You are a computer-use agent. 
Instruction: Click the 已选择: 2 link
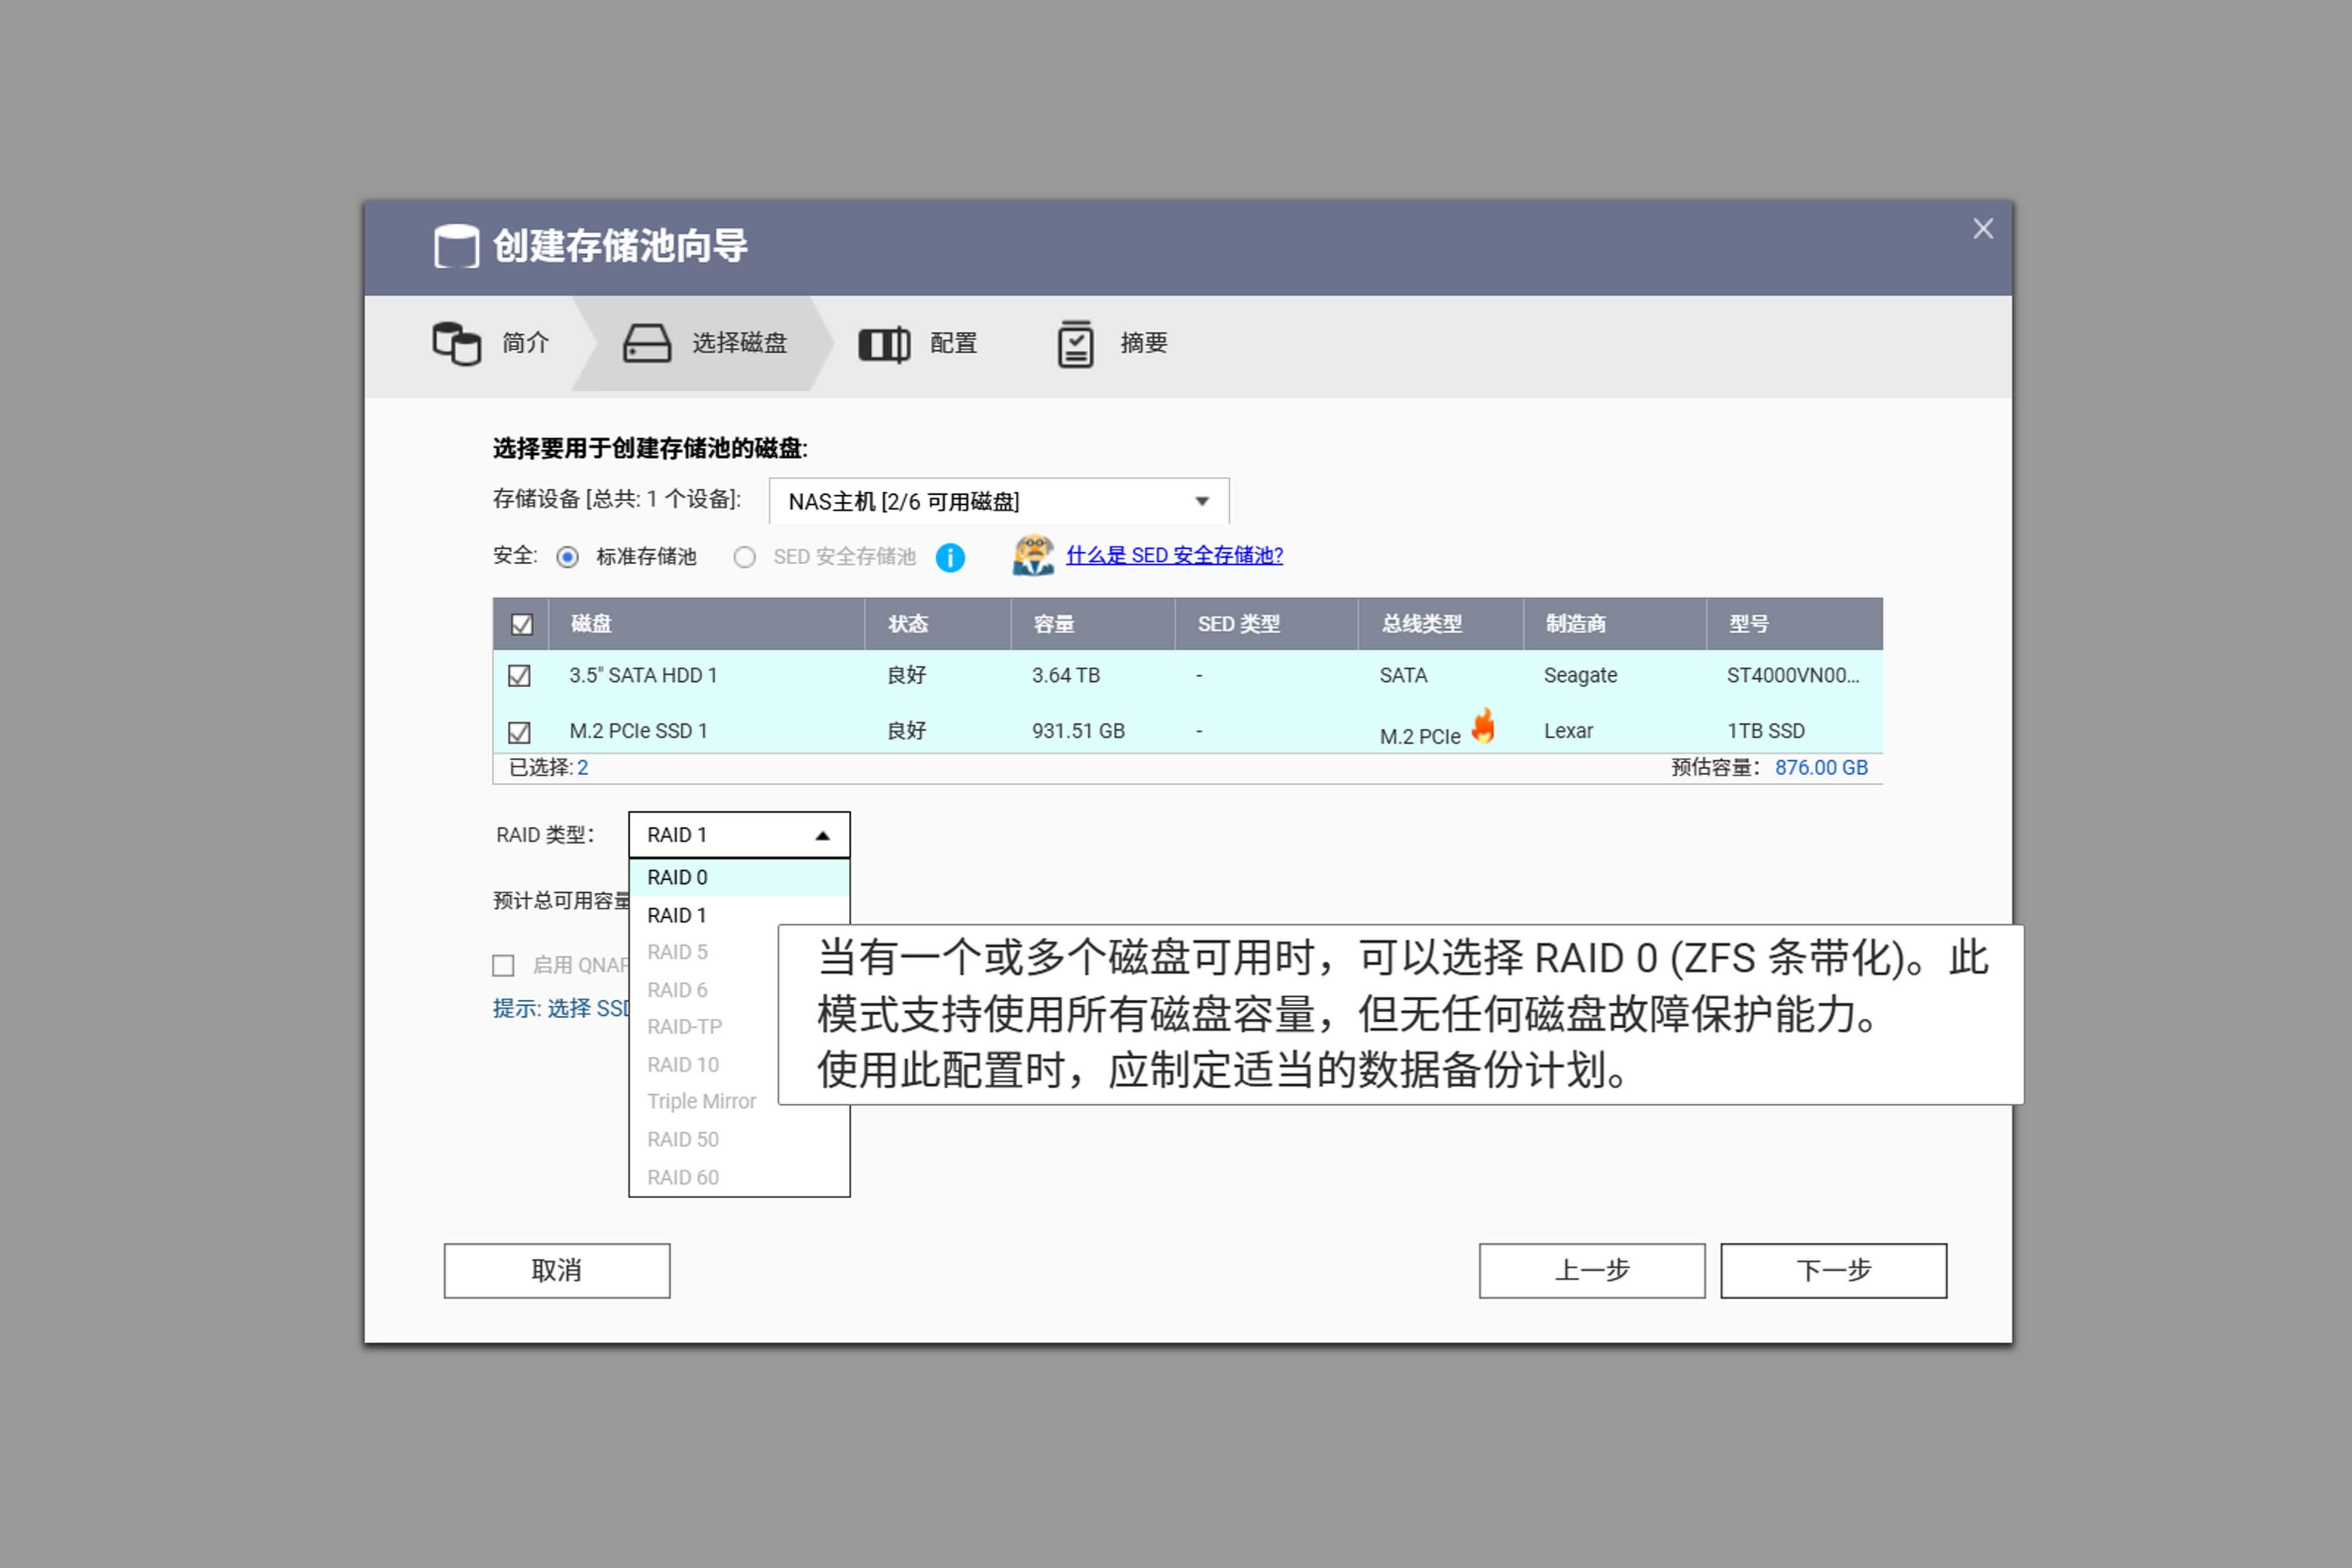[584, 767]
